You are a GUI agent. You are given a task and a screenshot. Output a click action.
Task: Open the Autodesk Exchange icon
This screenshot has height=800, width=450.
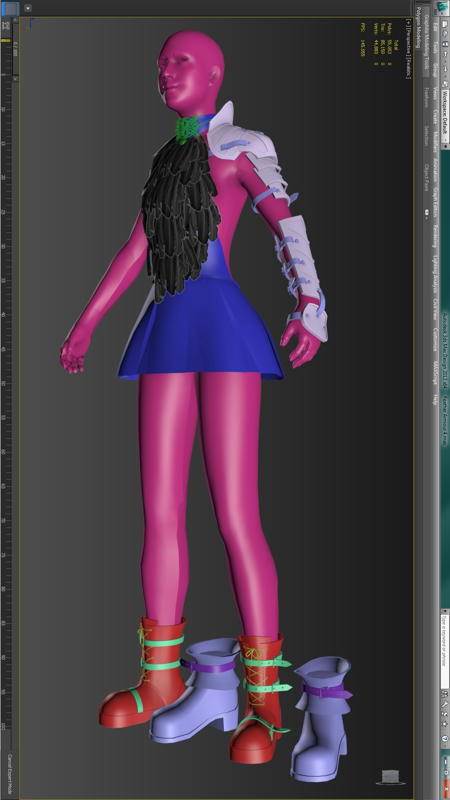pyautogui.click(x=445, y=714)
